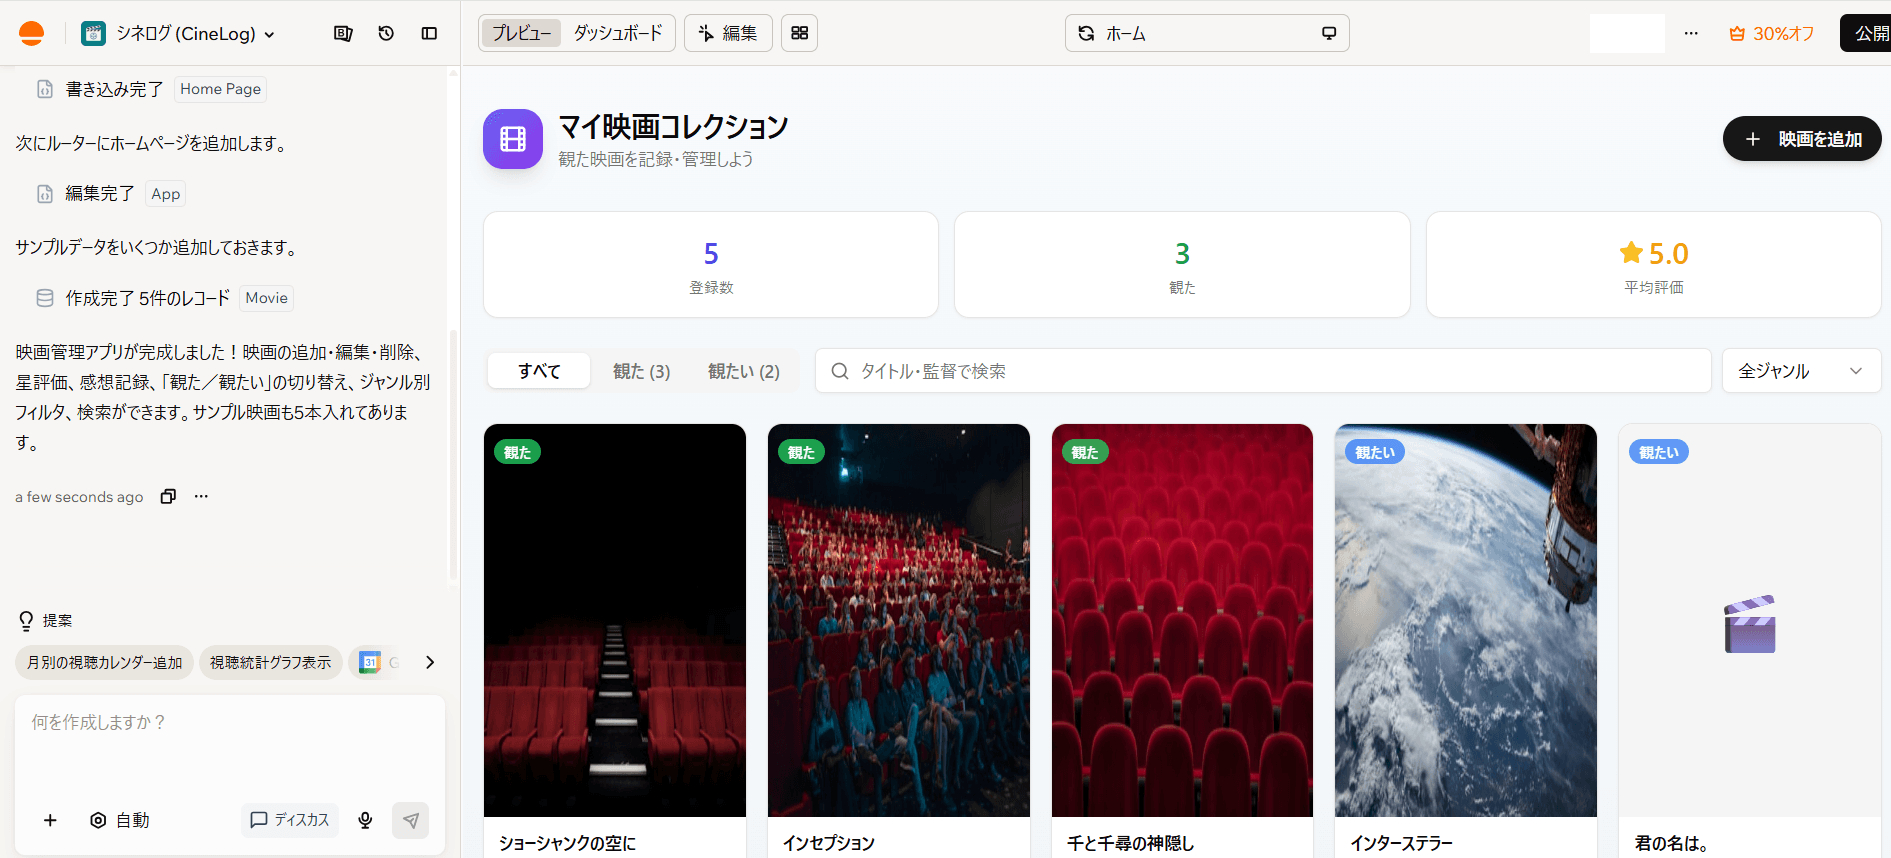Open the Home Page file chip

pyautogui.click(x=220, y=89)
